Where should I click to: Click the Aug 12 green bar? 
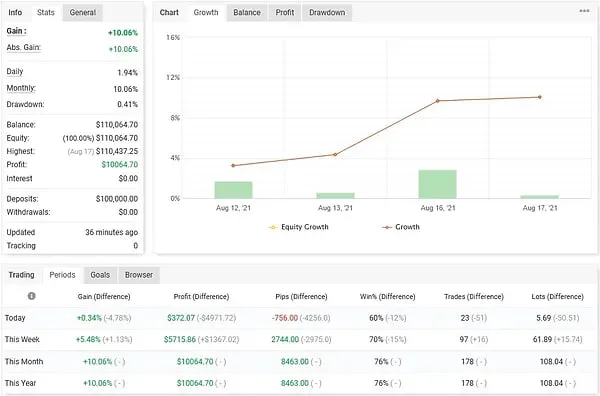pyautogui.click(x=233, y=190)
